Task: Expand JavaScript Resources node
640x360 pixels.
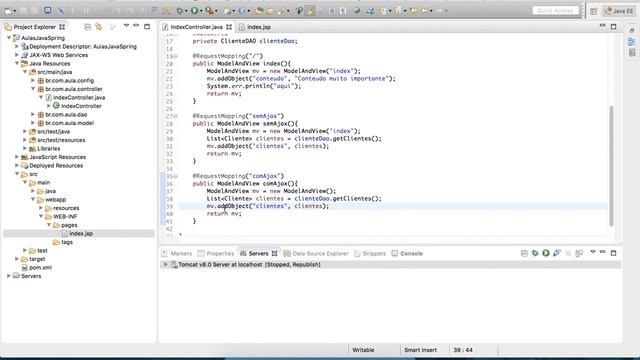Action: coord(17,157)
